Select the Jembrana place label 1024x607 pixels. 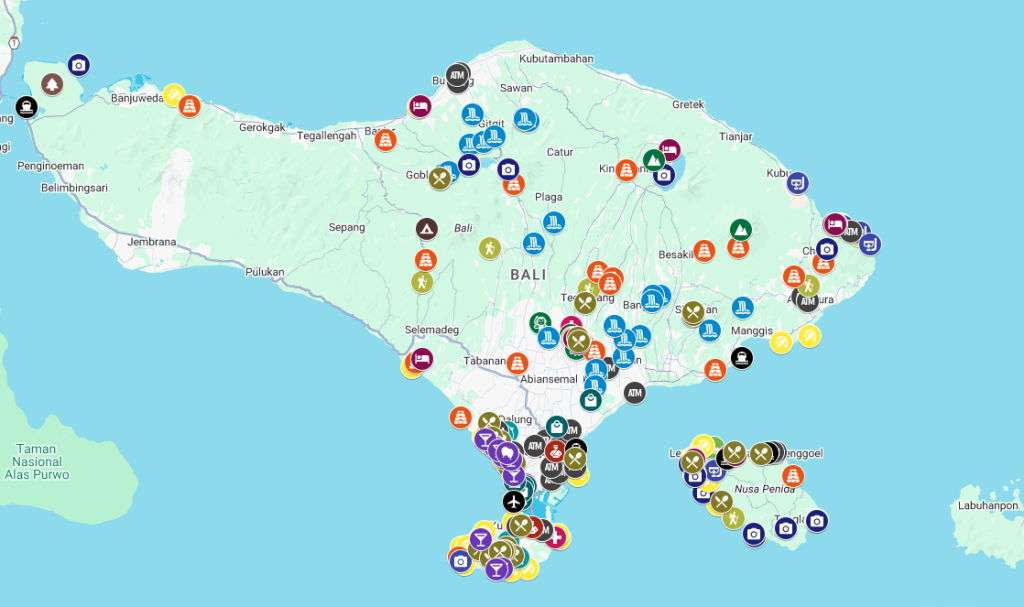pyautogui.click(x=152, y=242)
